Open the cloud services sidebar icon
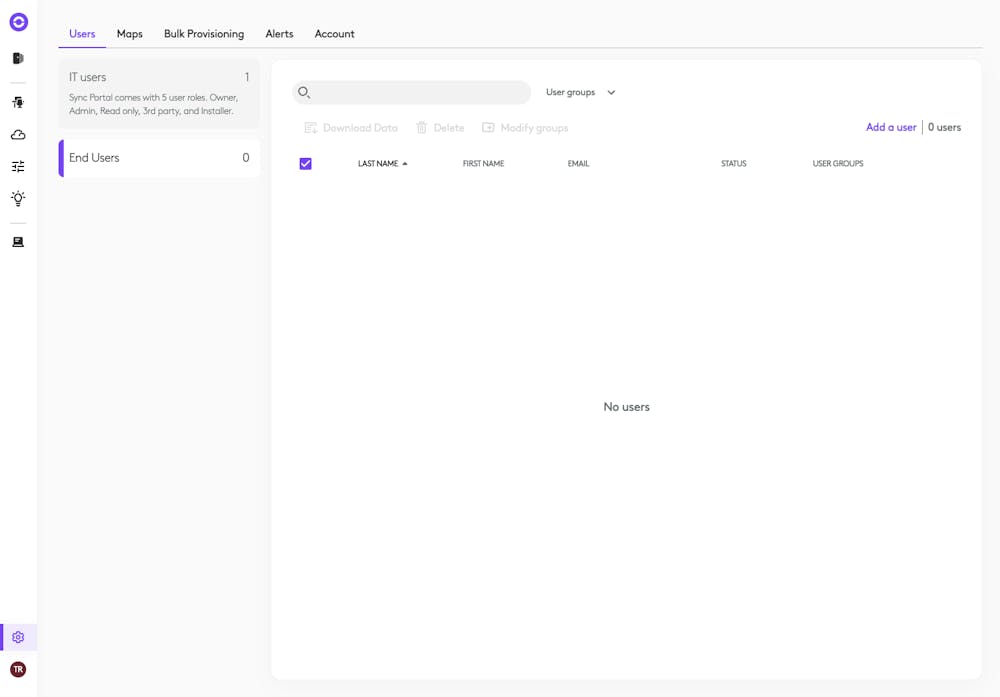1000x697 pixels. click(17, 134)
